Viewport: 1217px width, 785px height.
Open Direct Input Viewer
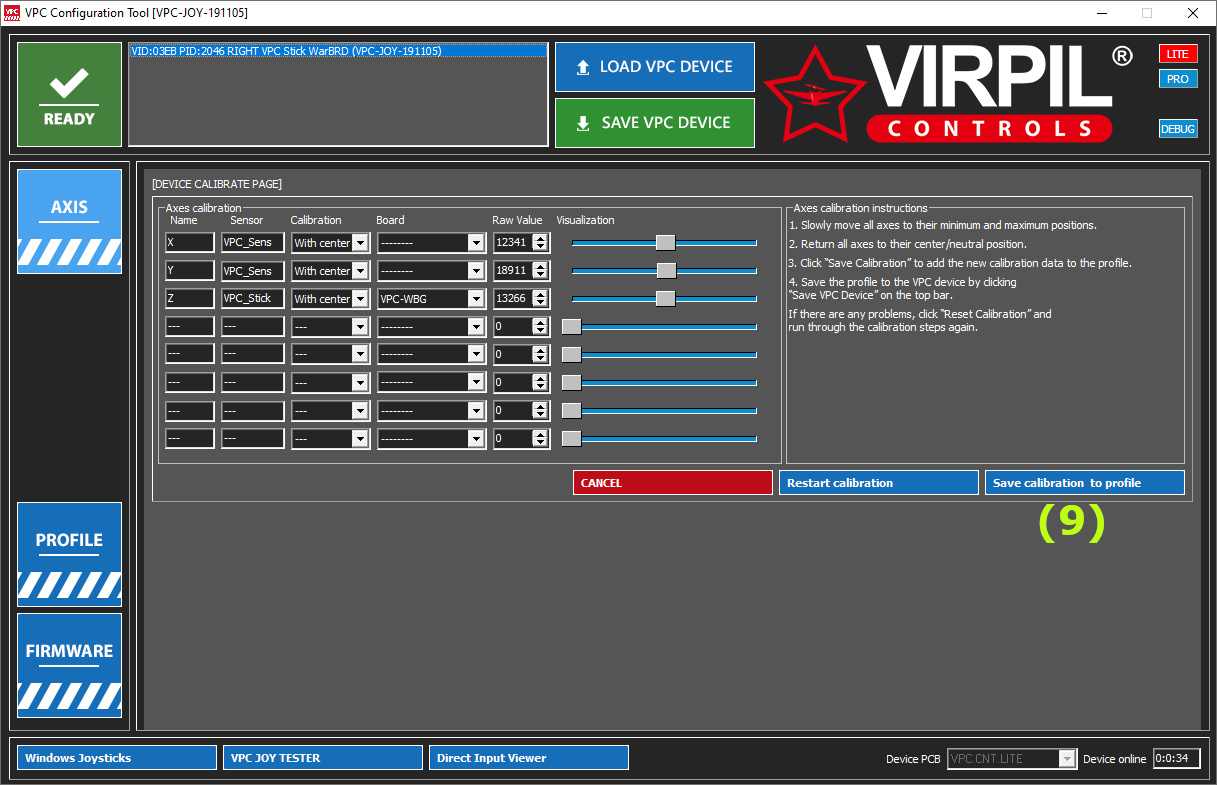[528, 758]
